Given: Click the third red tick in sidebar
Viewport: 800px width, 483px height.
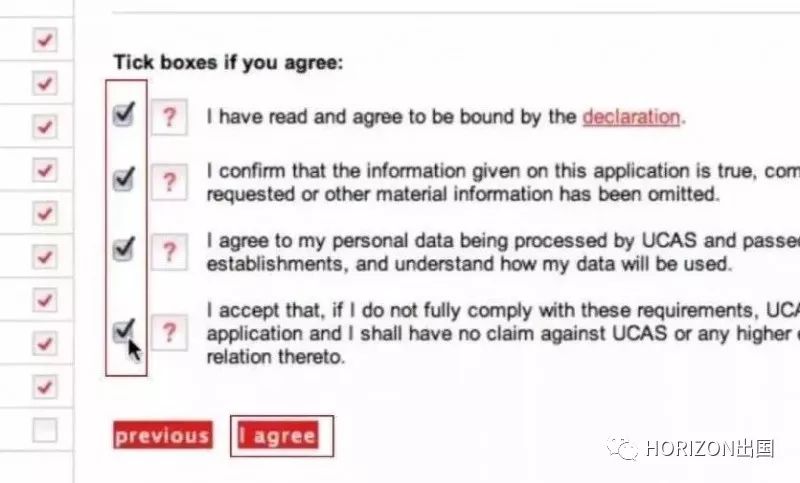Looking at the screenshot, I should [45, 126].
